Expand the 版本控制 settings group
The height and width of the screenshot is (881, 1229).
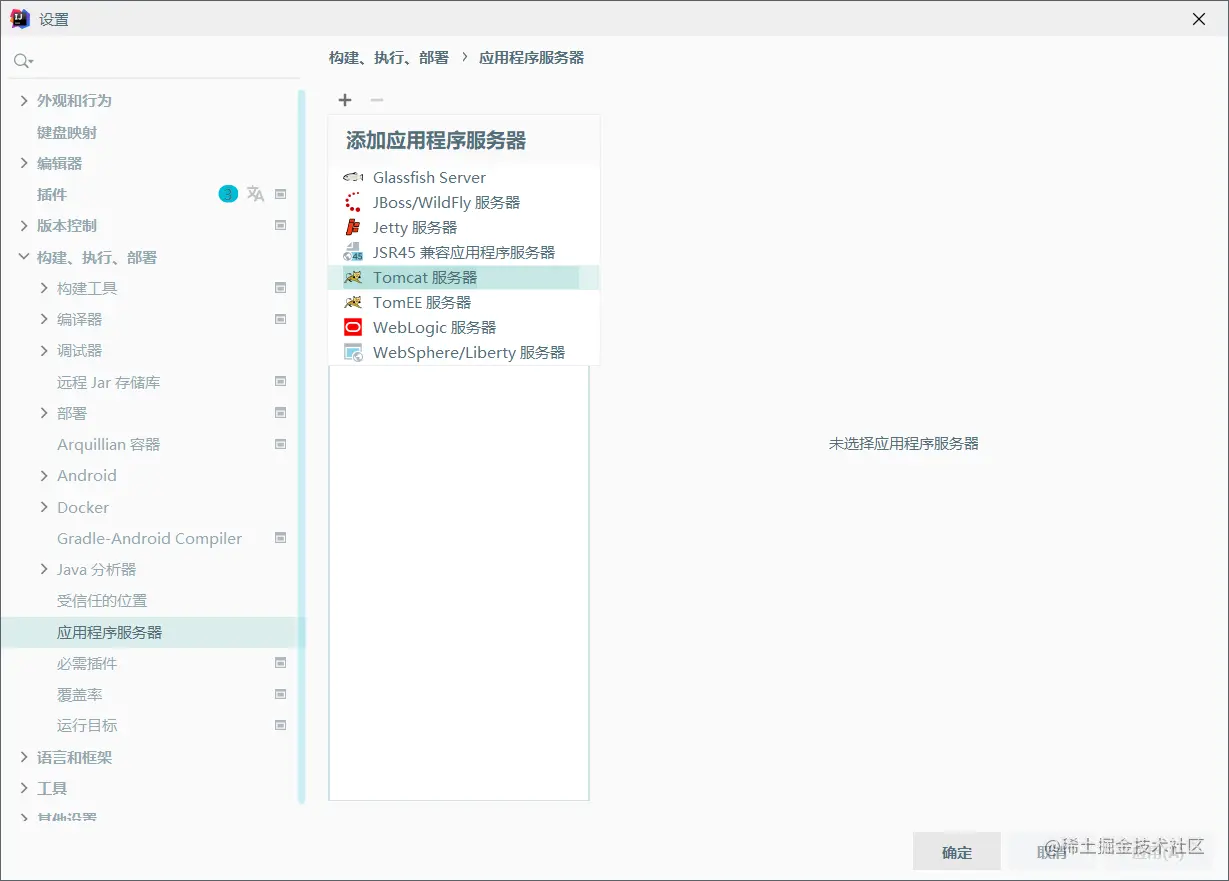click(24, 225)
